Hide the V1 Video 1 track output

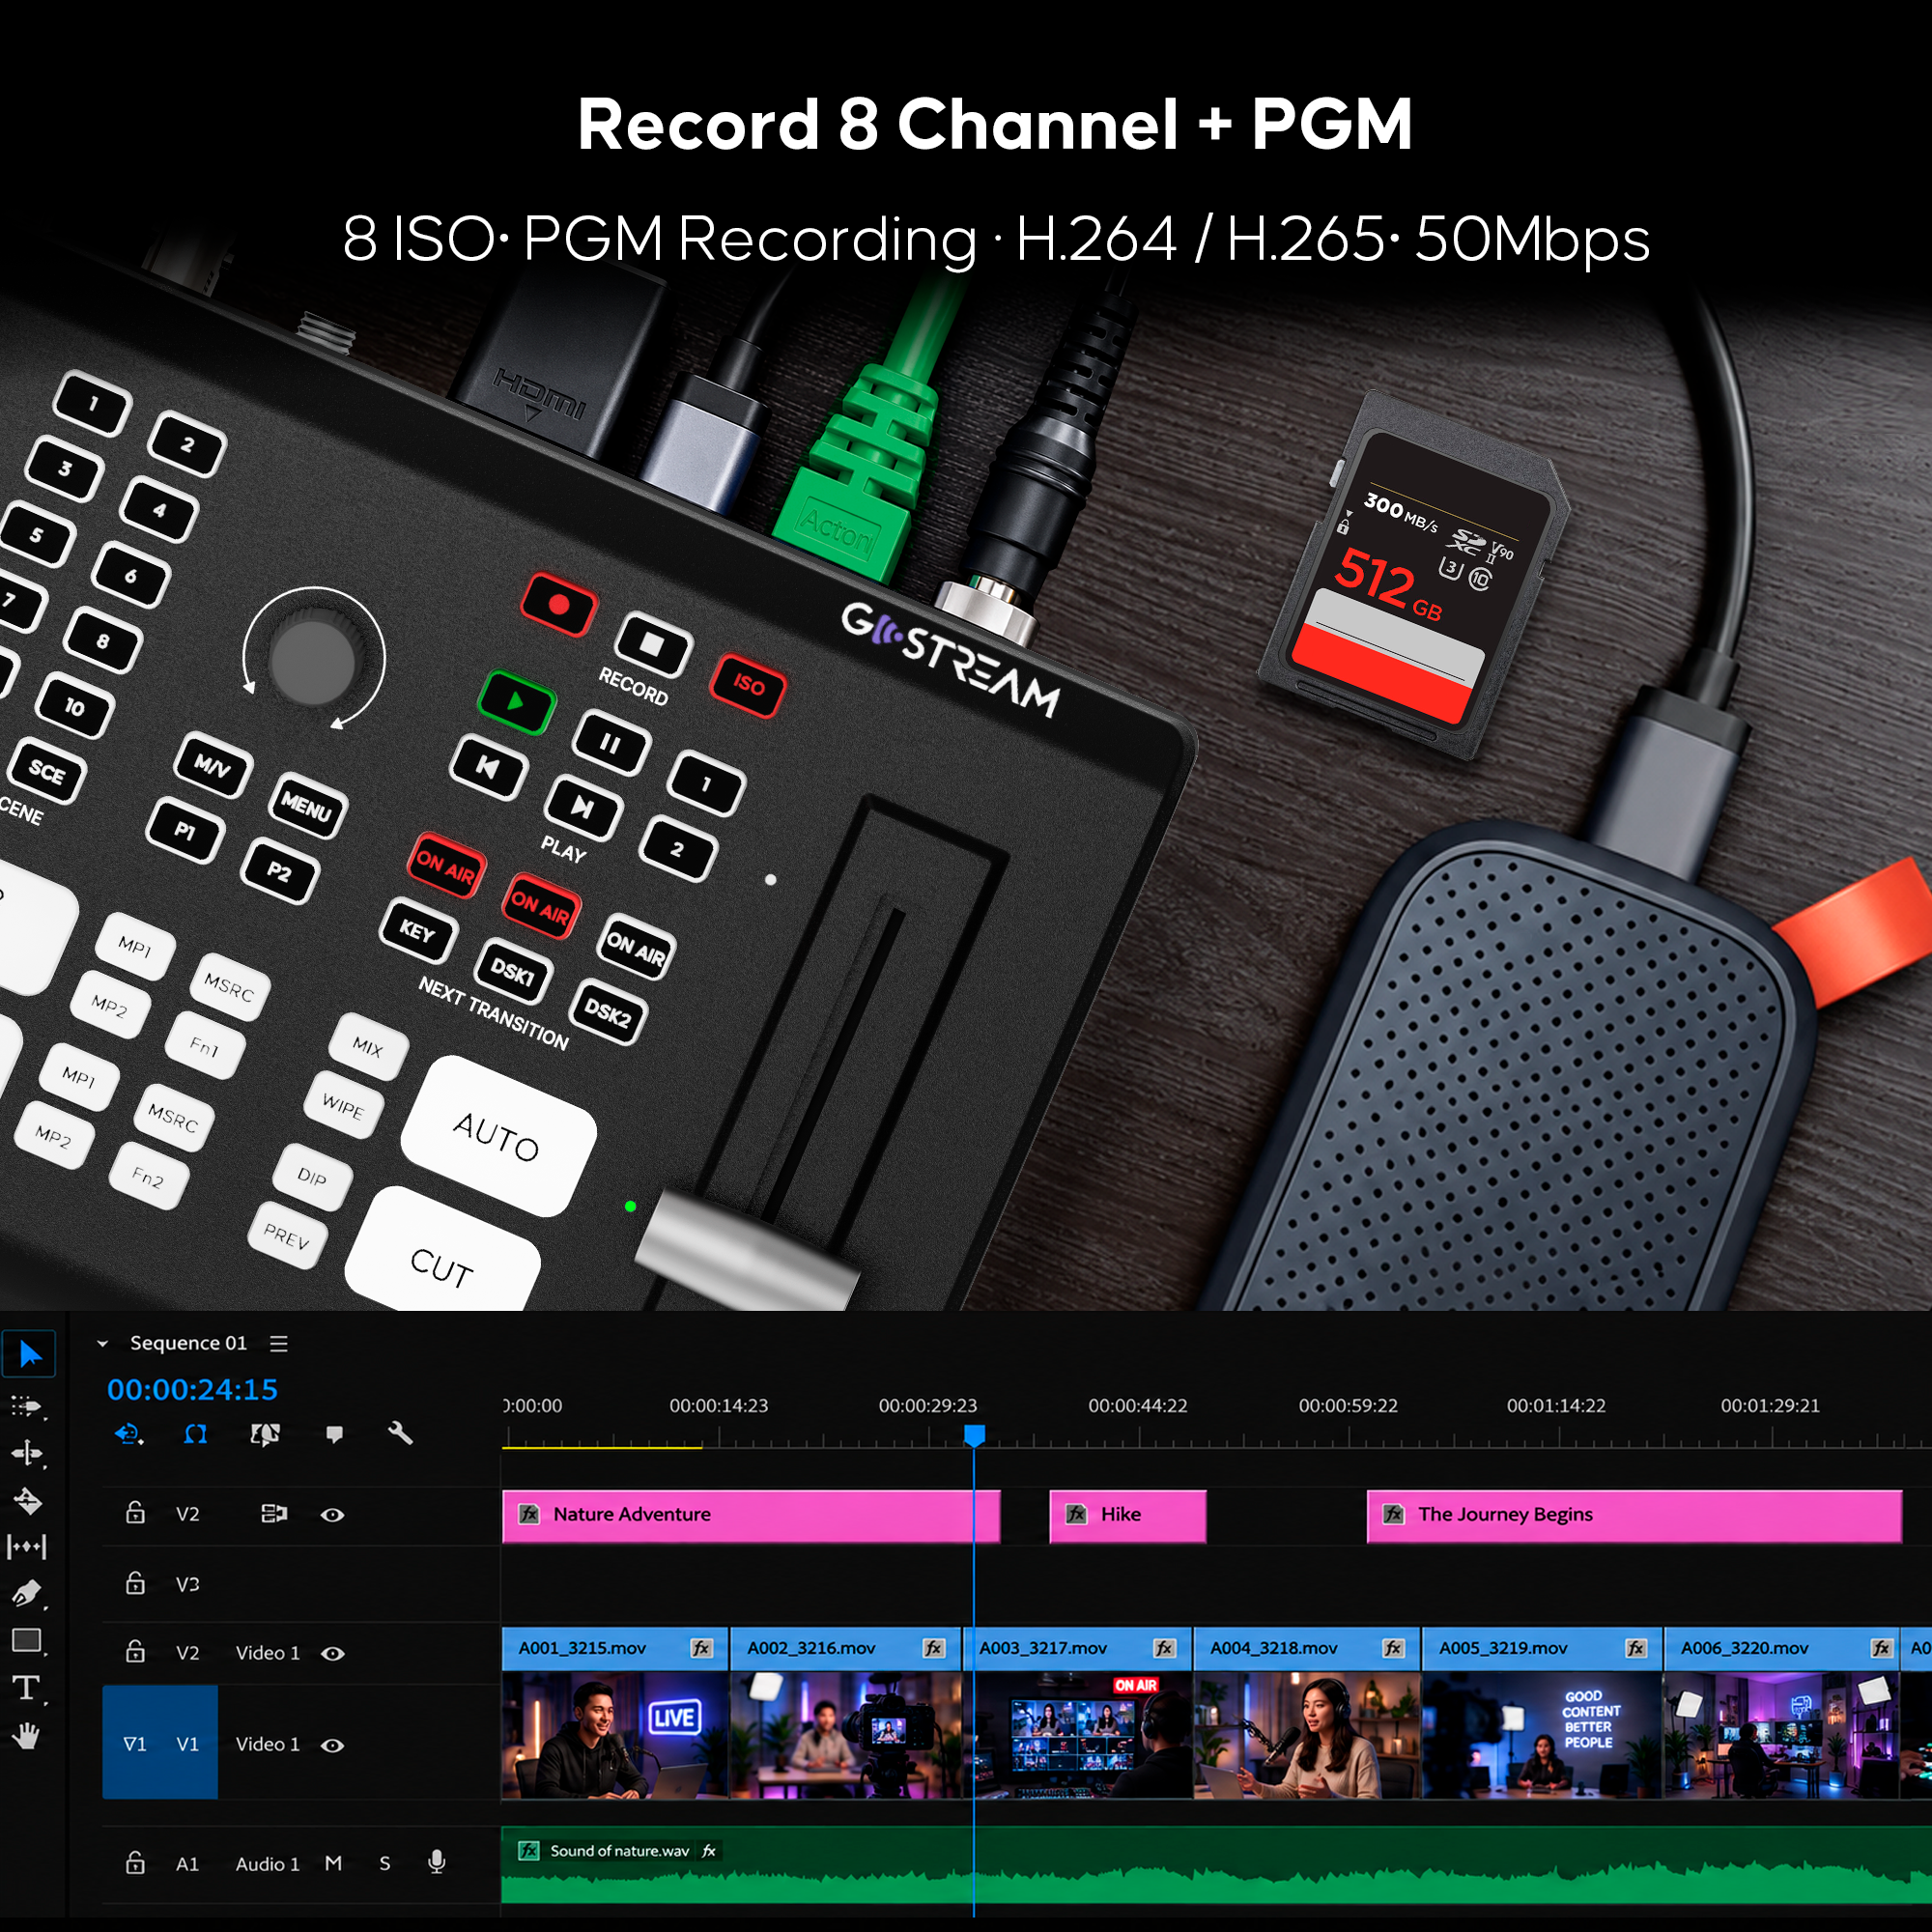click(x=333, y=1746)
